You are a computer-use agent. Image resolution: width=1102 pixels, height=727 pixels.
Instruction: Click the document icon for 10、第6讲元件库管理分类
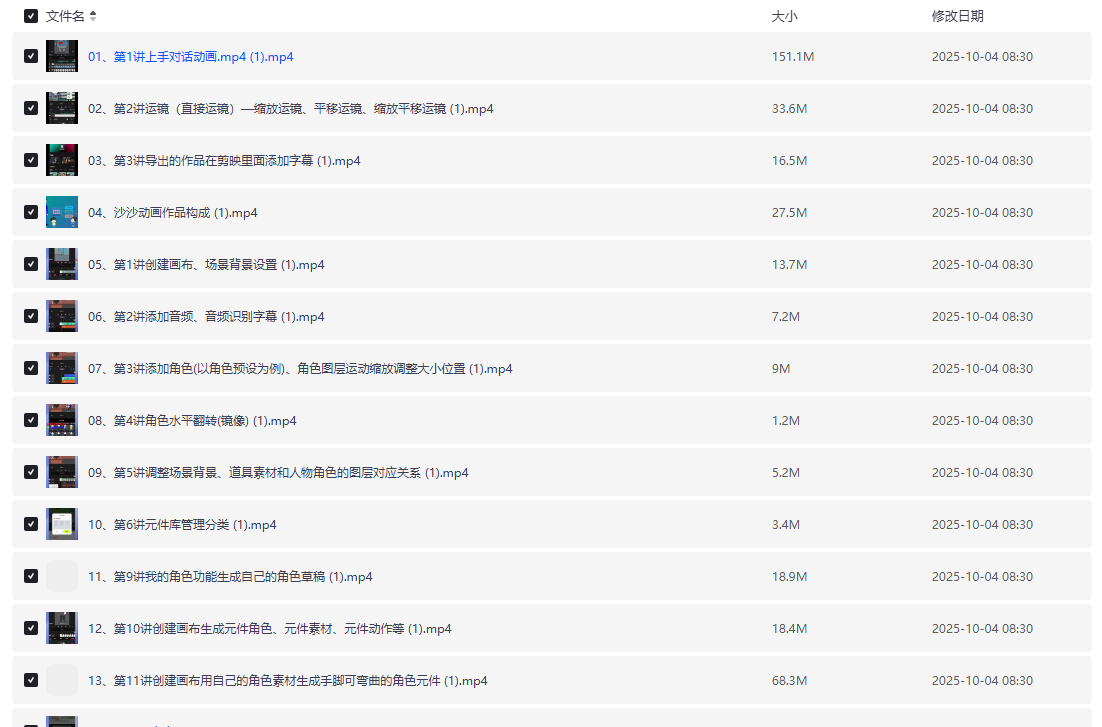[62, 525]
